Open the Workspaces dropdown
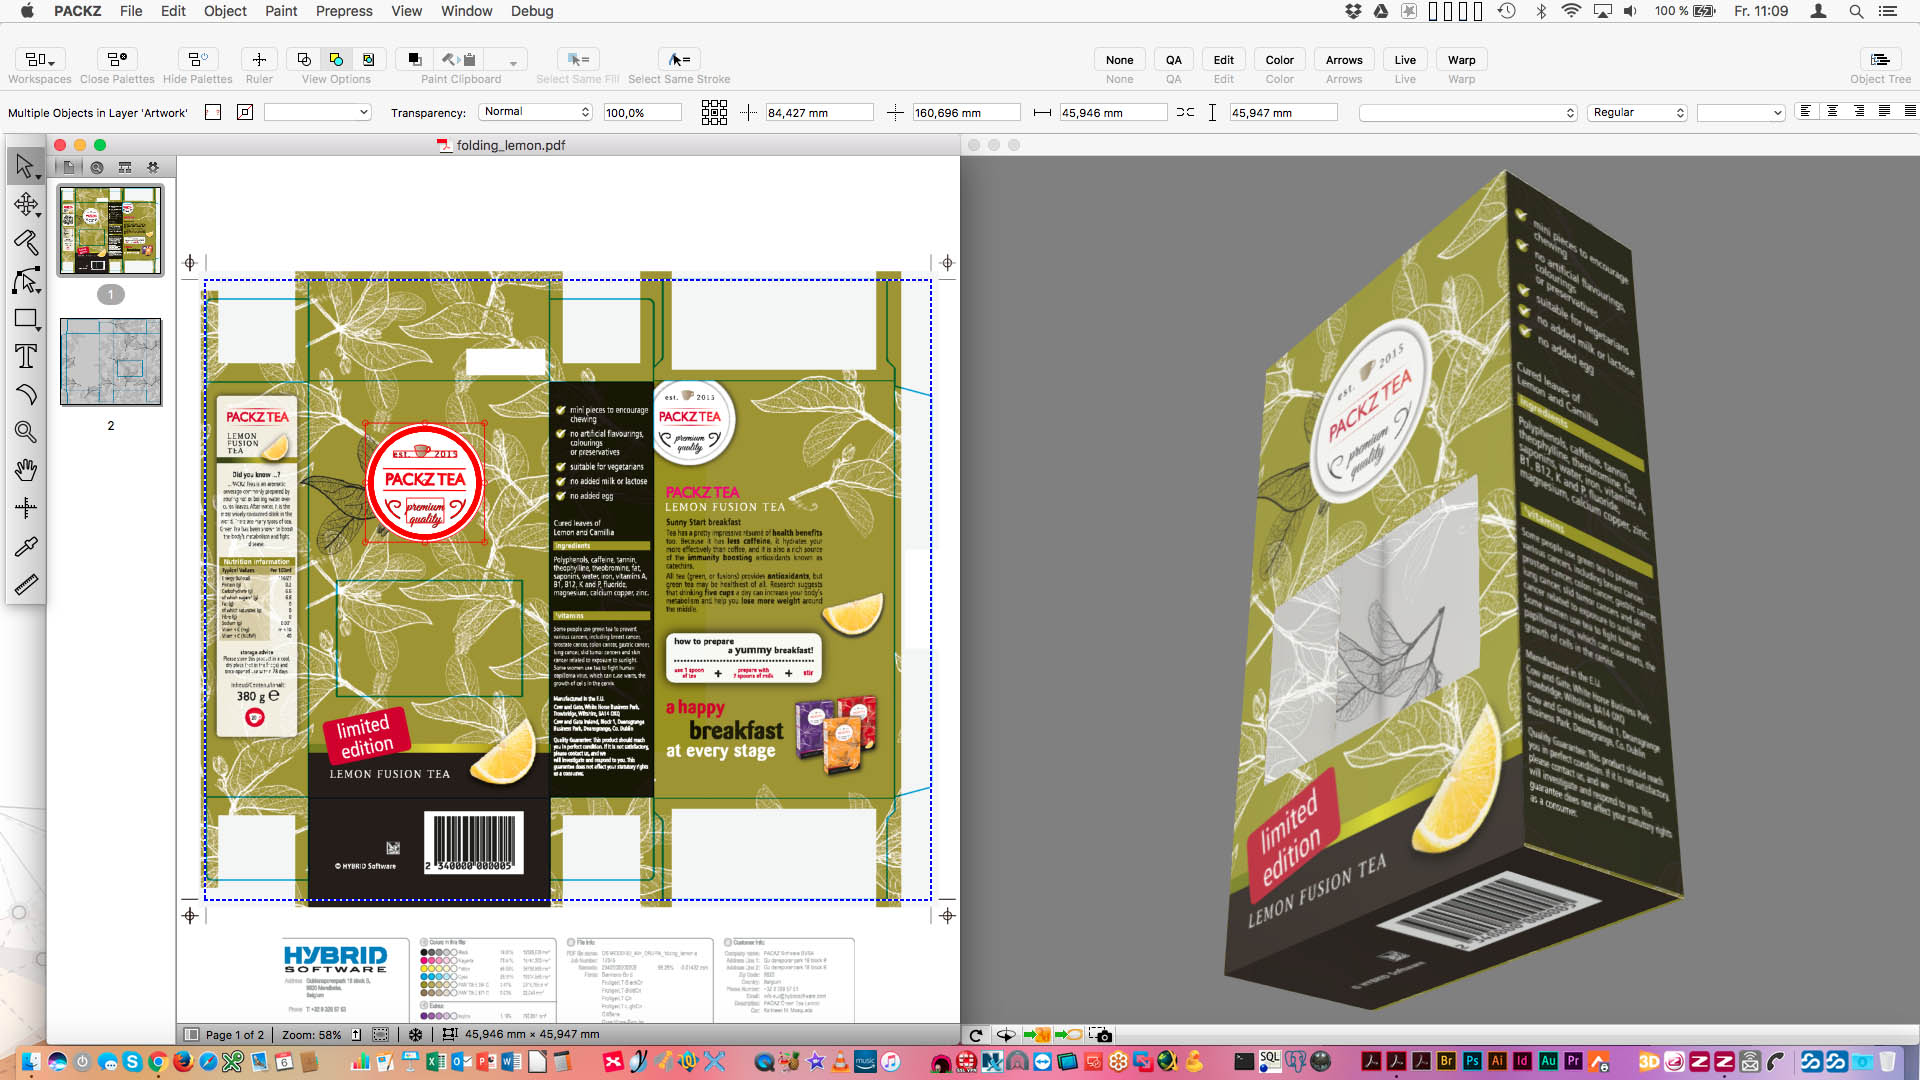1920x1080 pixels. coord(40,59)
